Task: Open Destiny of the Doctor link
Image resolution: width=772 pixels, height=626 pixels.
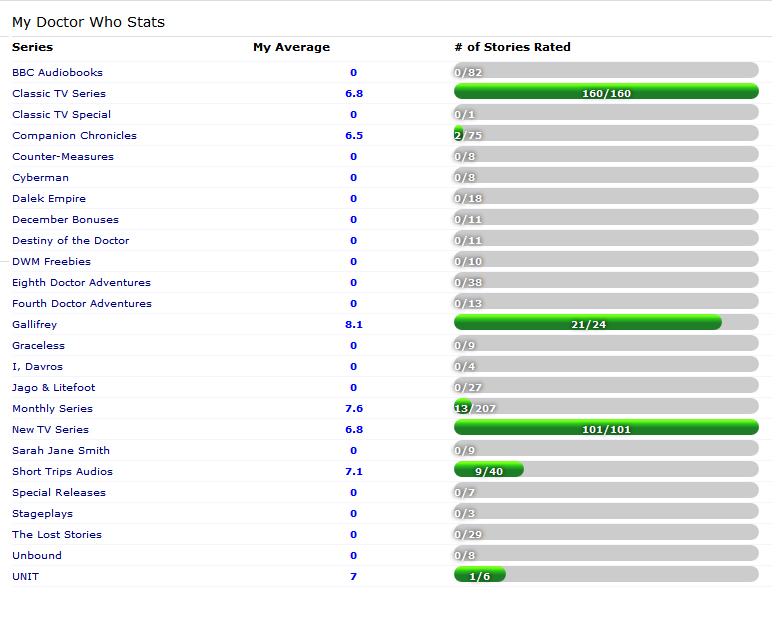Action: click(x=70, y=240)
